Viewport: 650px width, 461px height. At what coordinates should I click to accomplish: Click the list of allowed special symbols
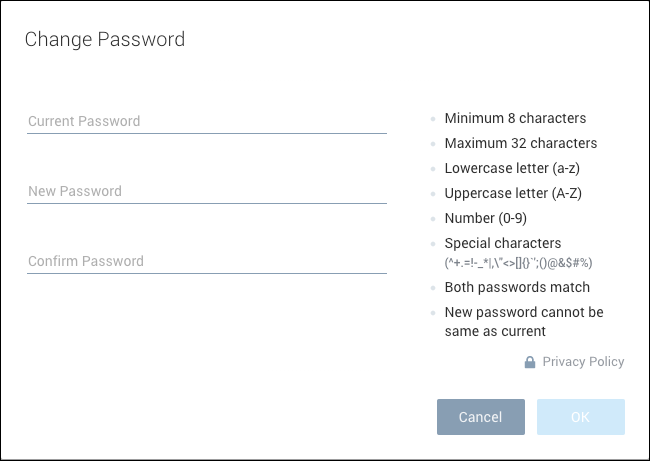pyautogui.click(x=516, y=263)
